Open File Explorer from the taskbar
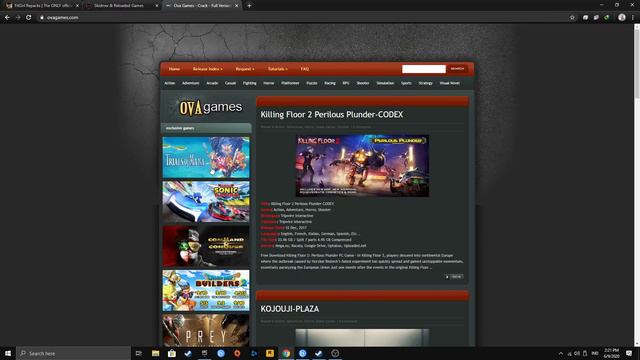 [156, 353]
